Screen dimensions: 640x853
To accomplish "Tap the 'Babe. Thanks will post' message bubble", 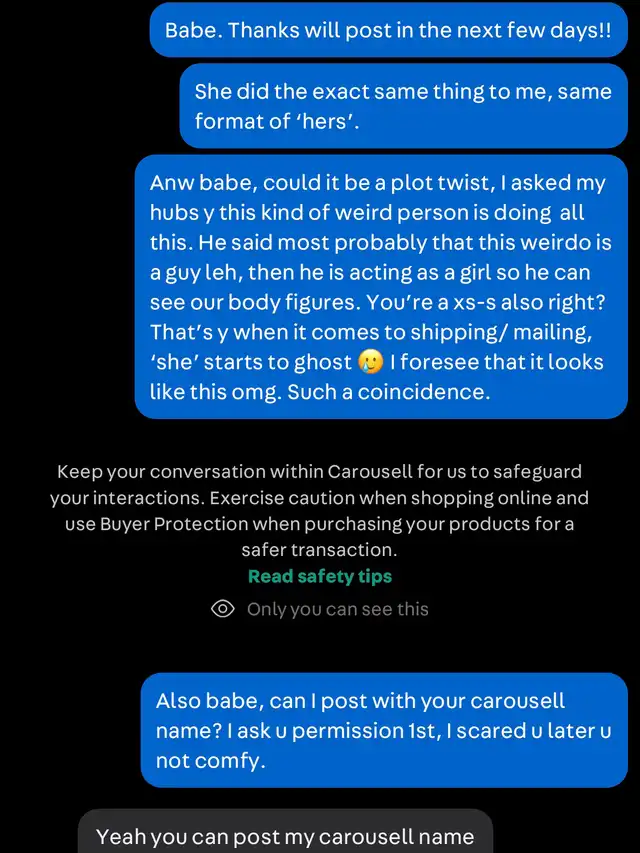I will 389,30.
